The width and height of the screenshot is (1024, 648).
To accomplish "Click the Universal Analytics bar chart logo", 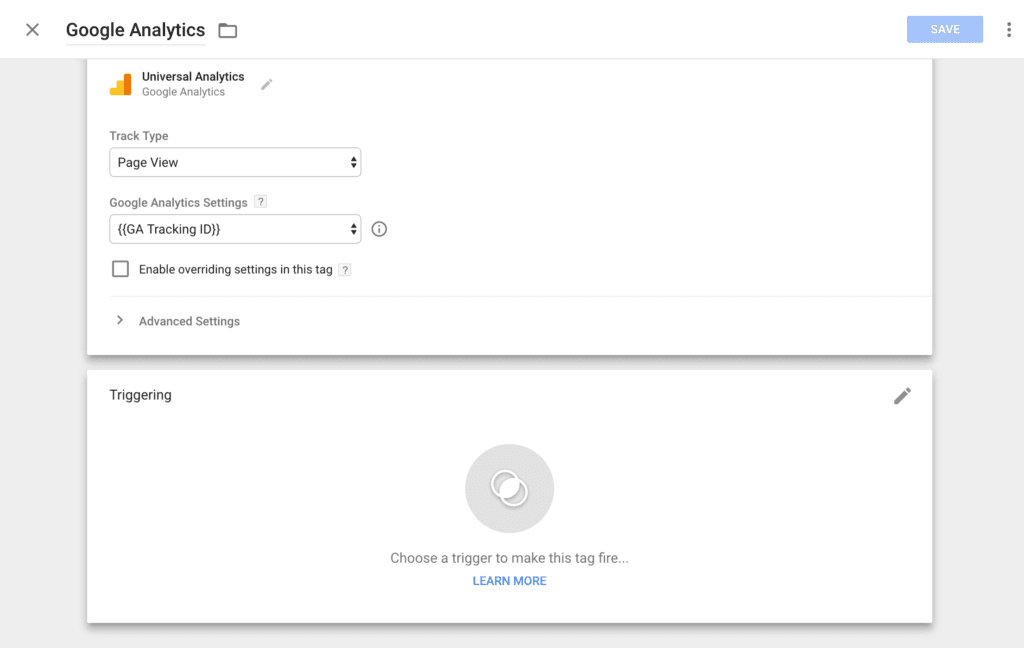I will tap(120, 84).
